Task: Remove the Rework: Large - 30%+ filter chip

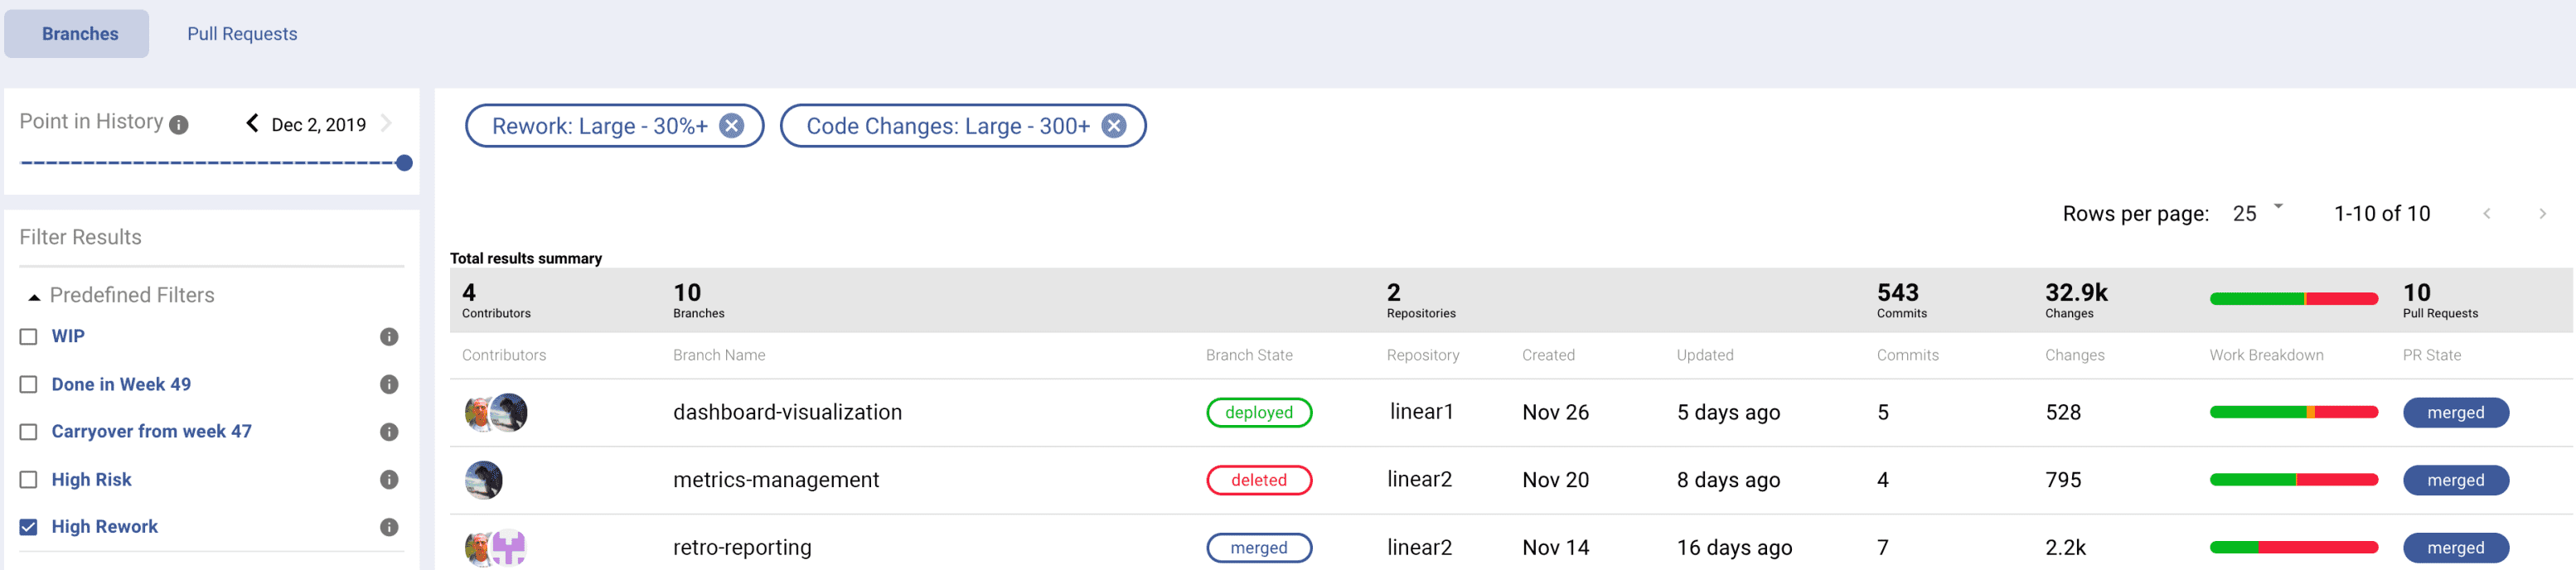Action: (x=732, y=126)
